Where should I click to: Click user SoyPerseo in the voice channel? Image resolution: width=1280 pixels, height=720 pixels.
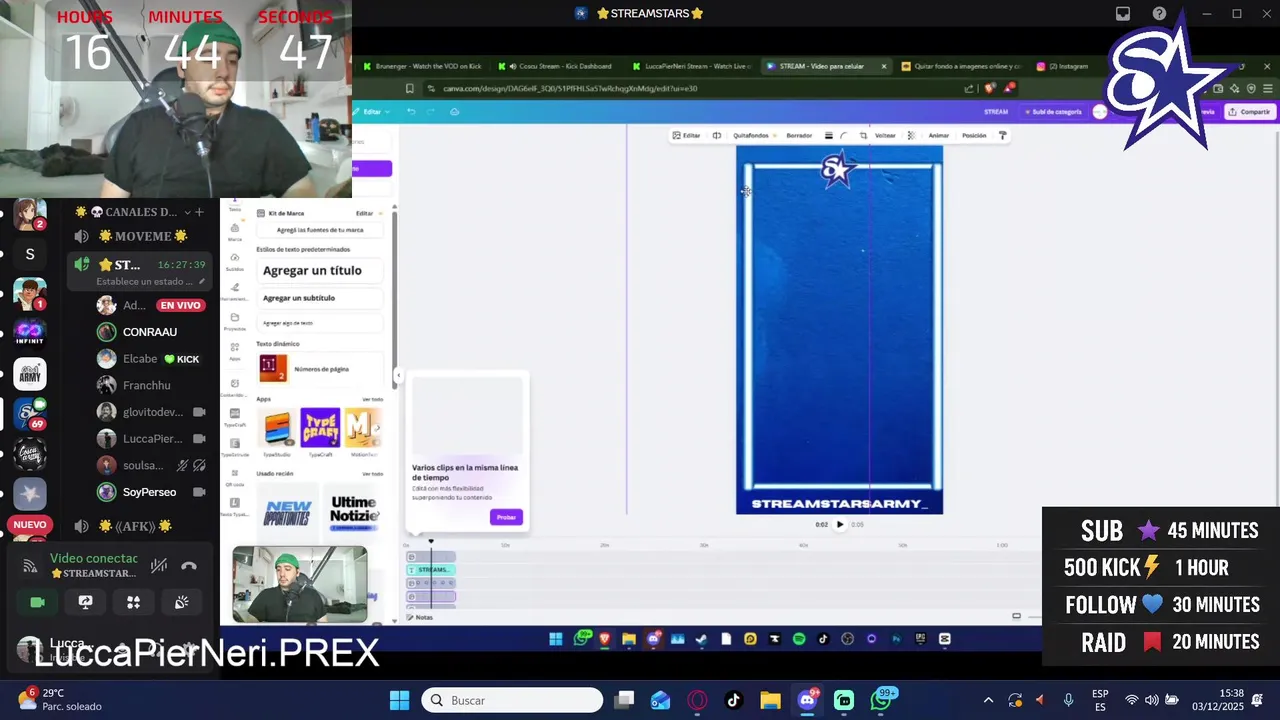point(149,492)
